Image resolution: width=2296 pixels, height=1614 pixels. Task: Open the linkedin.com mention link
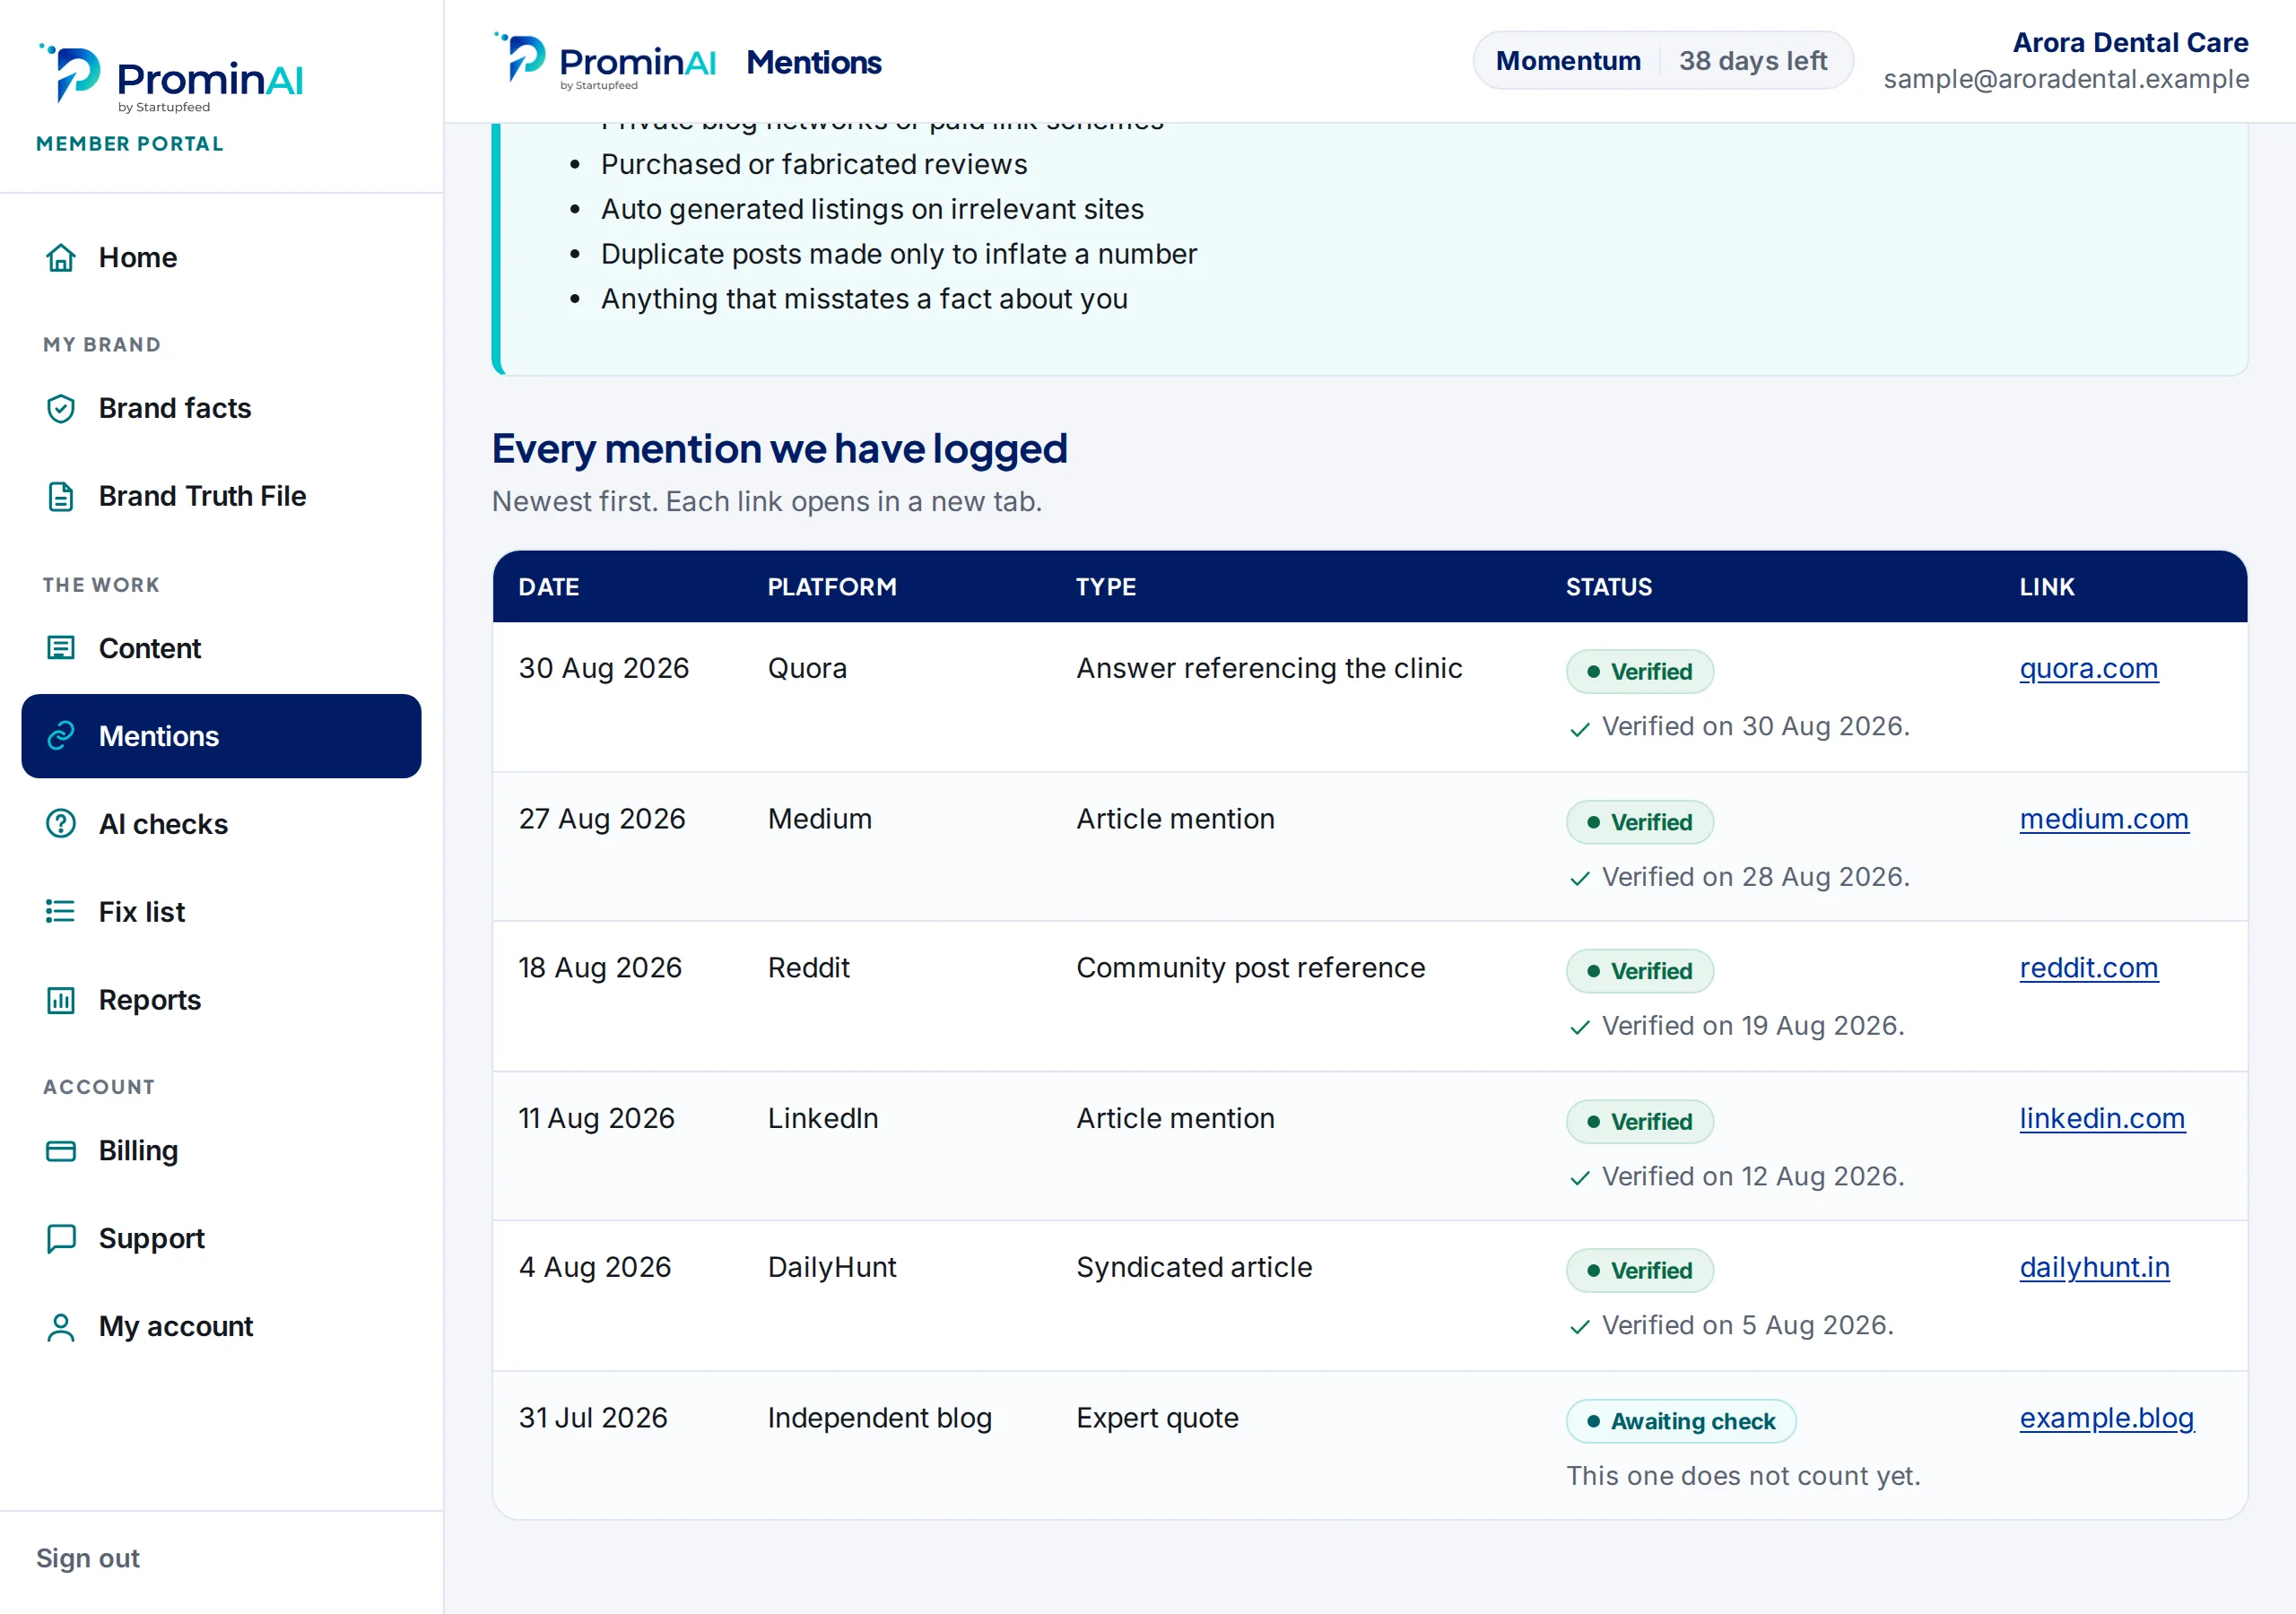point(2102,1118)
